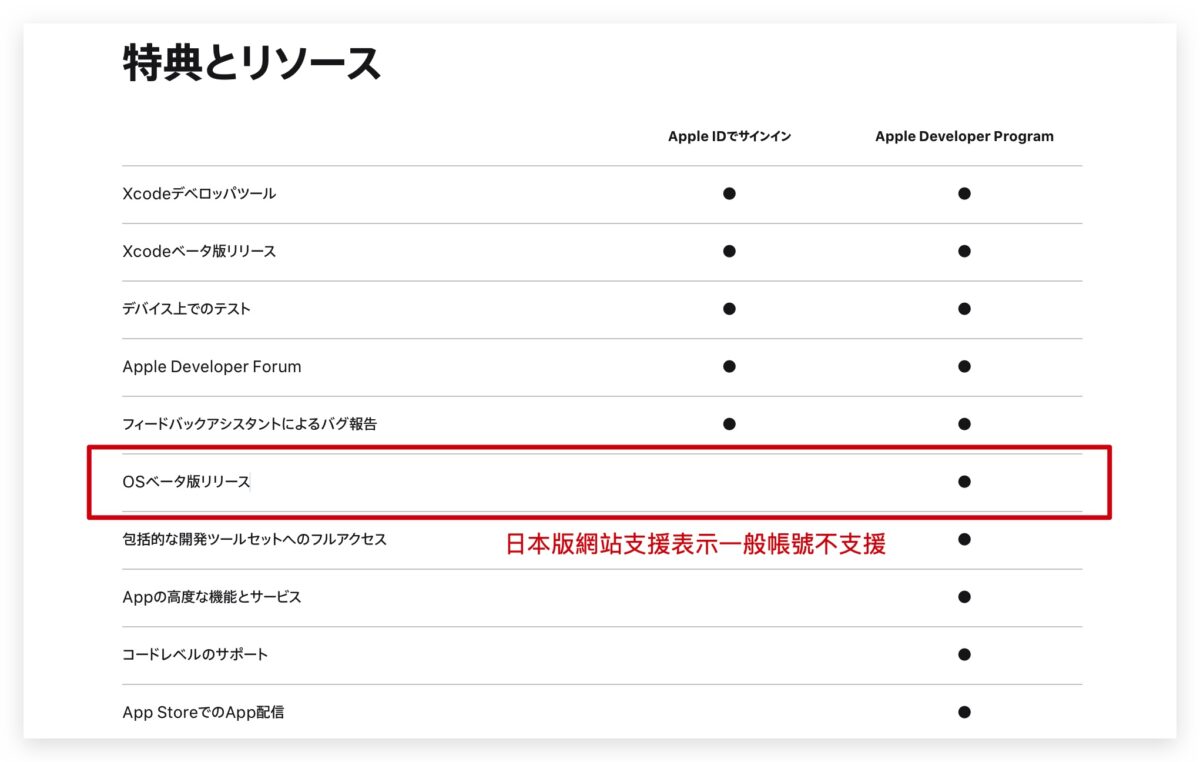Click Apple ID dot in Xcodeデベロッパツール row

click(729, 193)
